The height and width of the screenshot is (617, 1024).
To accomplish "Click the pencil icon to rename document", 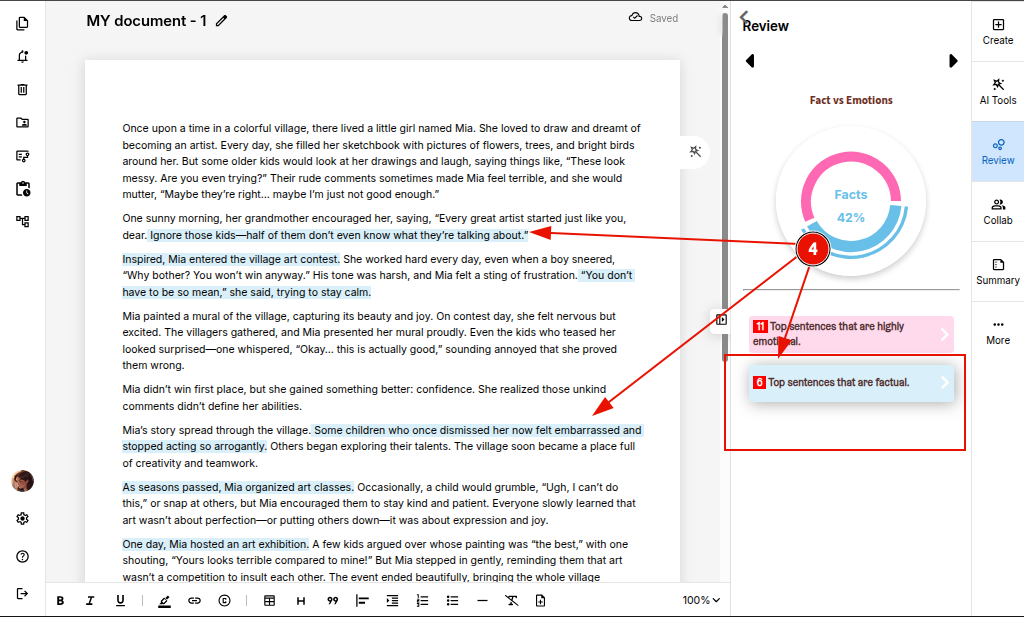I will (221, 21).
